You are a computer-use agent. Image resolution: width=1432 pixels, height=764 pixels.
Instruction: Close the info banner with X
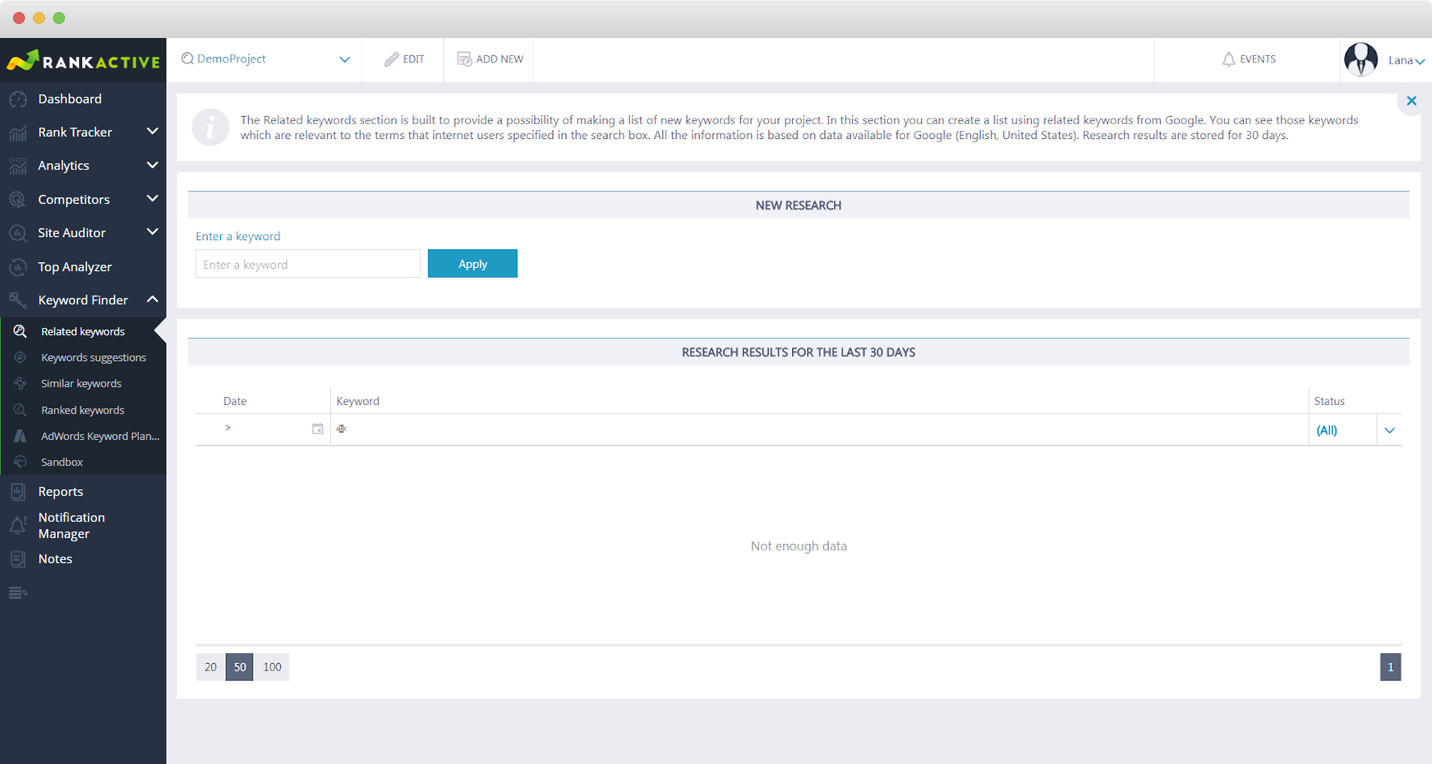tap(1412, 101)
